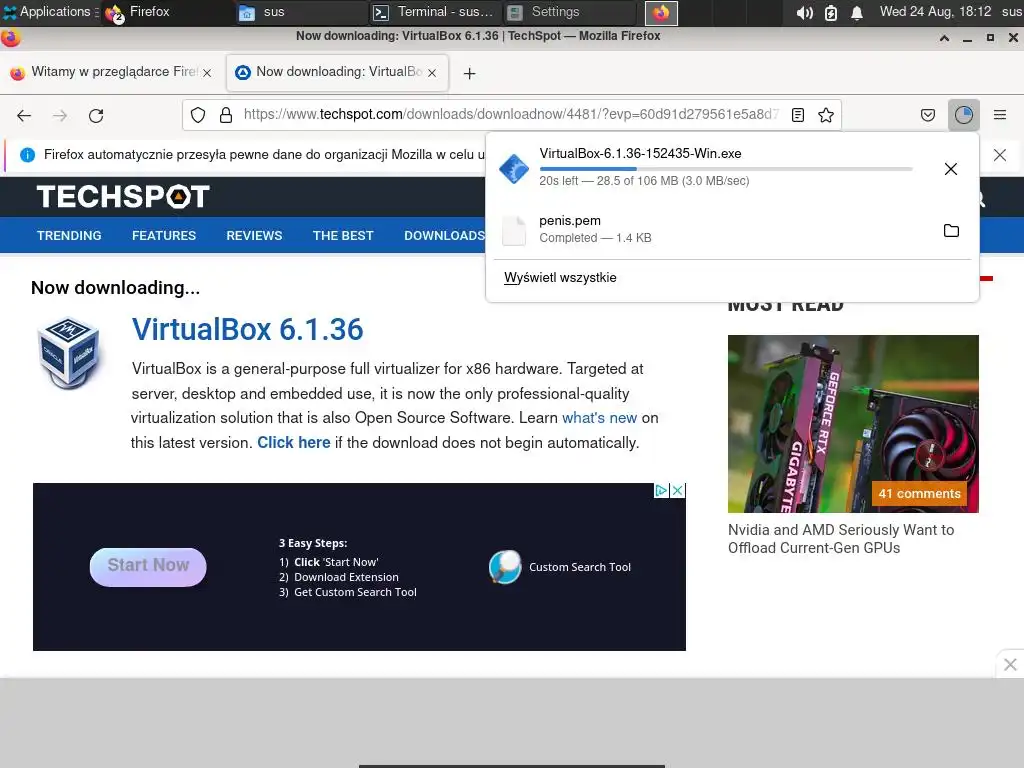Image resolution: width=1024 pixels, height=768 pixels.
Task: Open the Applications menu
Action: [x=50, y=12]
